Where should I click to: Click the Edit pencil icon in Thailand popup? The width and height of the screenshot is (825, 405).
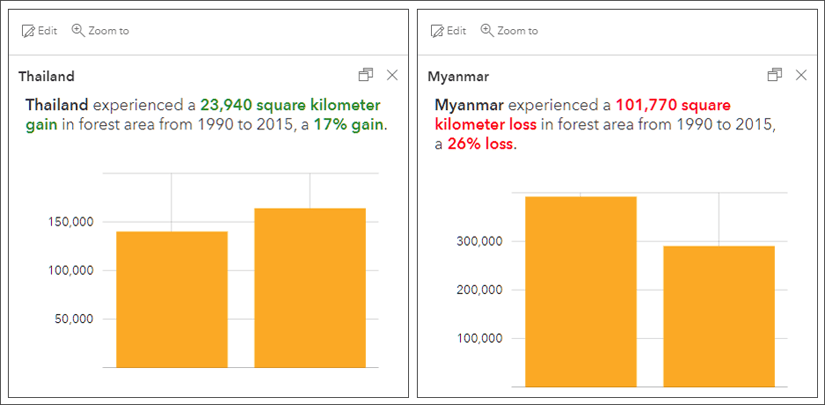[29, 31]
